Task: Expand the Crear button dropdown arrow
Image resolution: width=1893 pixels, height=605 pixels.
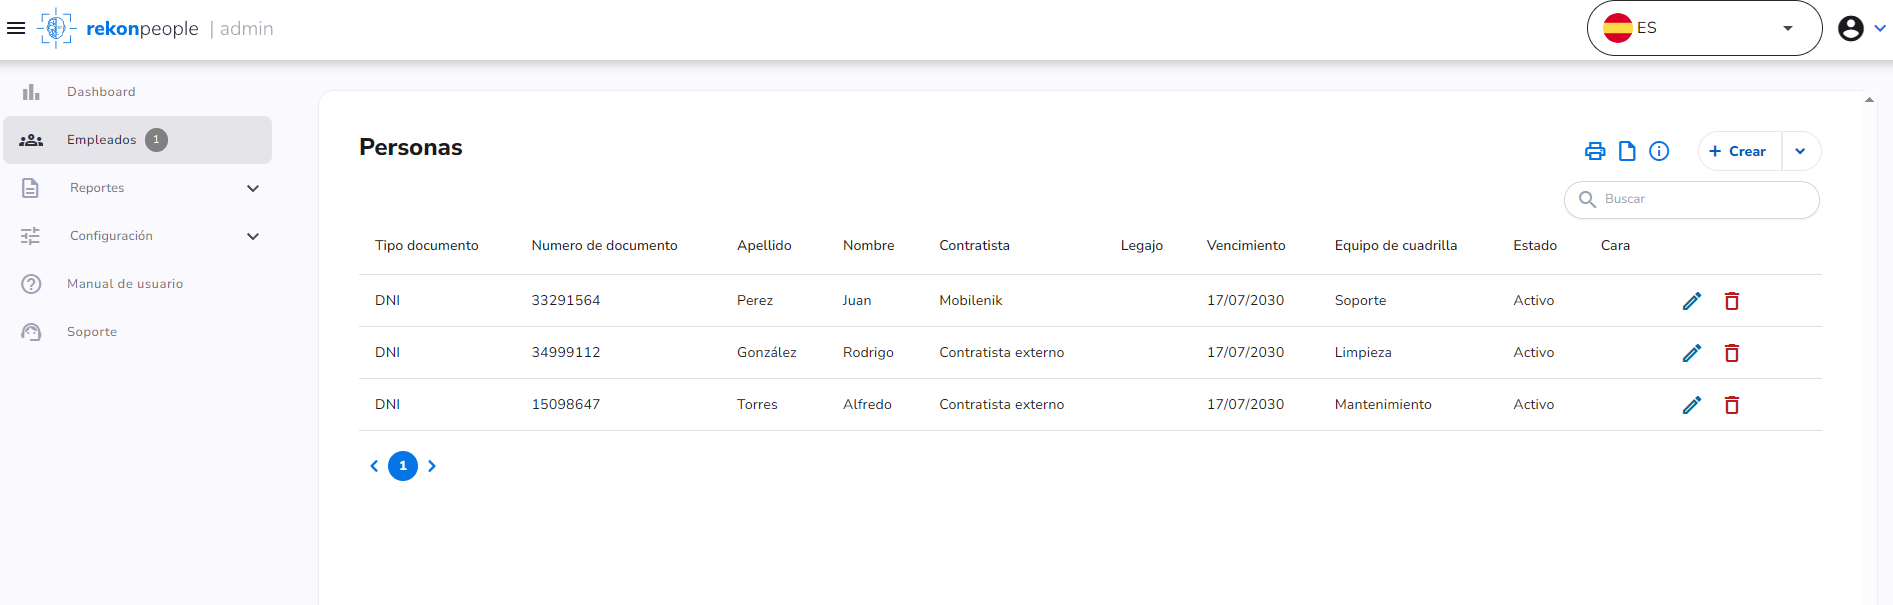Action: [x=1801, y=151]
